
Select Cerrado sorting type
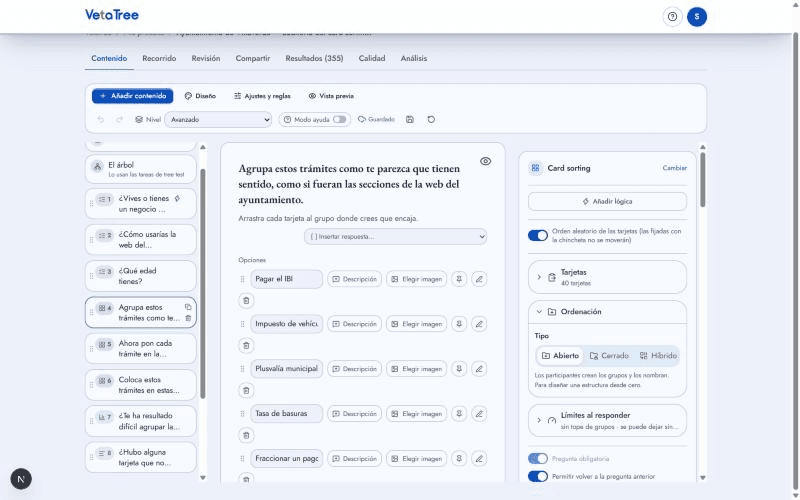coord(609,356)
